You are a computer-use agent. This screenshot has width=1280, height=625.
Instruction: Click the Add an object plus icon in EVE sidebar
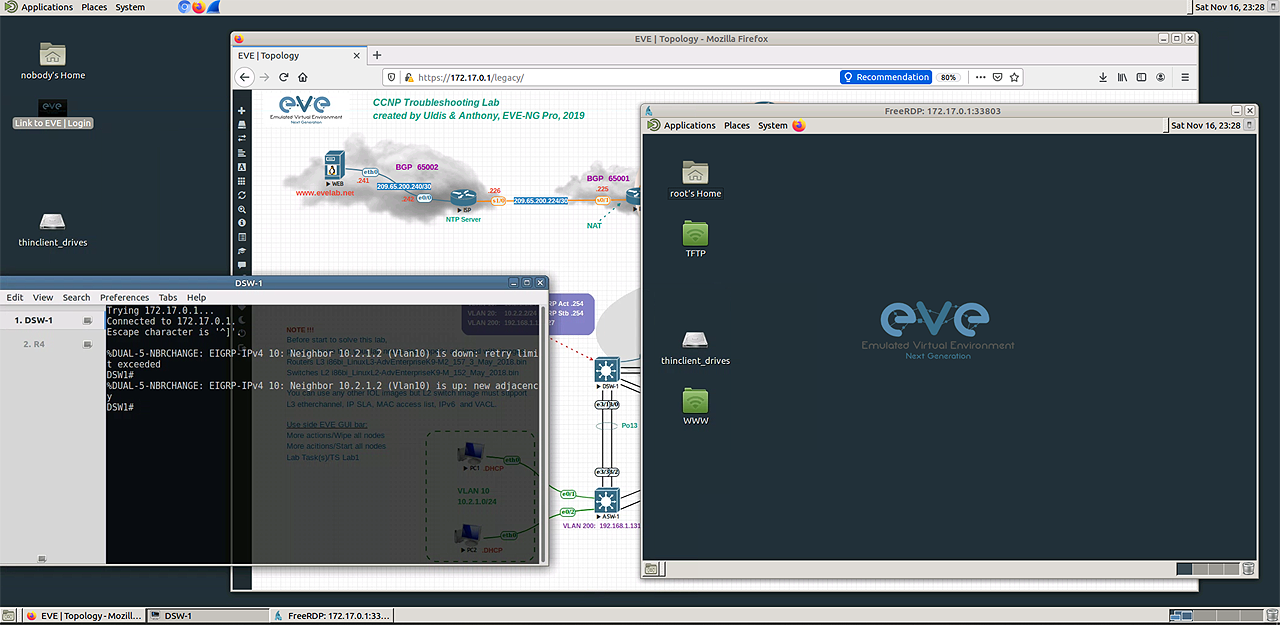coord(242,111)
